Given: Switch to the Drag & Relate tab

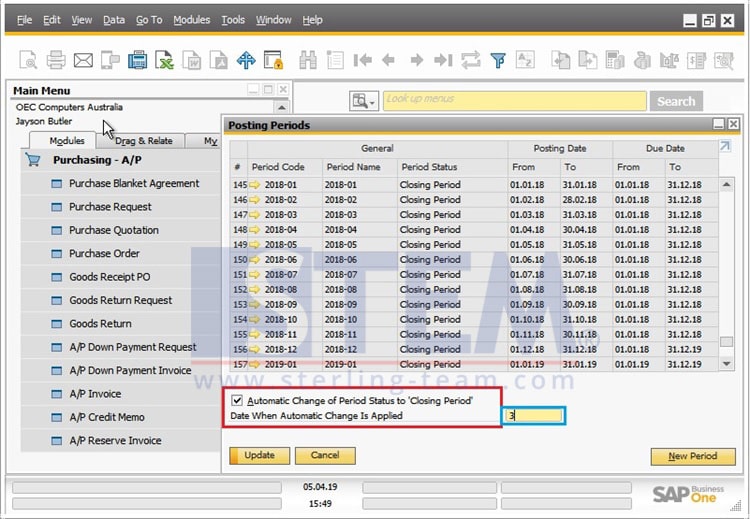Looking at the screenshot, I should point(142,141).
